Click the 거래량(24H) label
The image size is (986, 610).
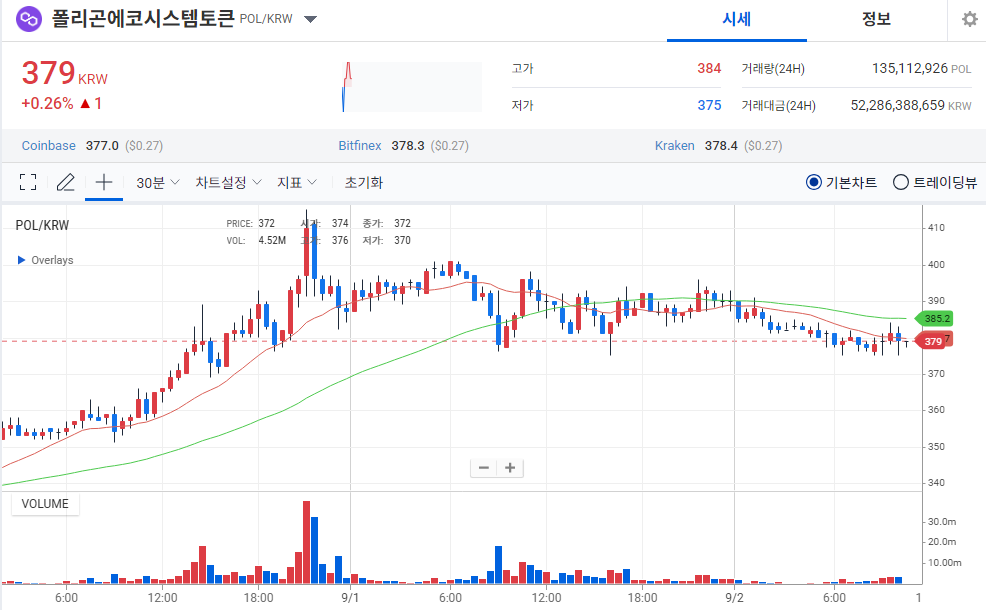773,69
